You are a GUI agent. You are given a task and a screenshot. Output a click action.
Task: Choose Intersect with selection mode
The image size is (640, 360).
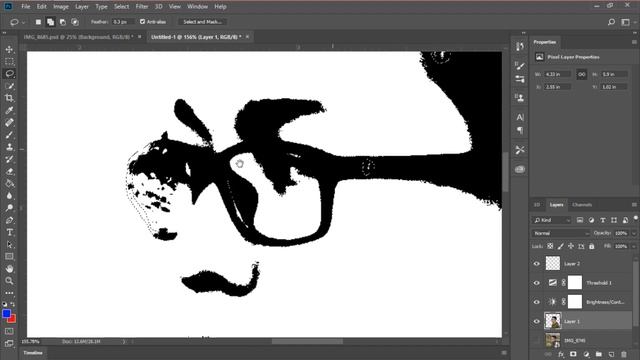(75, 22)
